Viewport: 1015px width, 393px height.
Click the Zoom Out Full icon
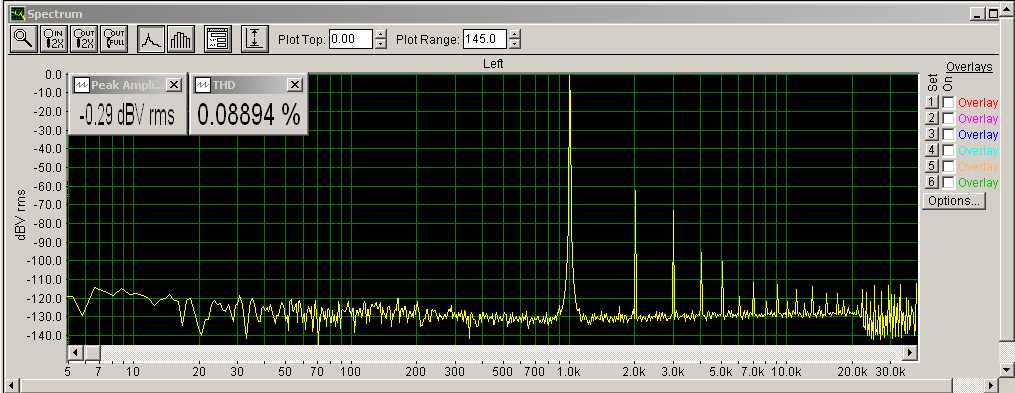coord(115,39)
